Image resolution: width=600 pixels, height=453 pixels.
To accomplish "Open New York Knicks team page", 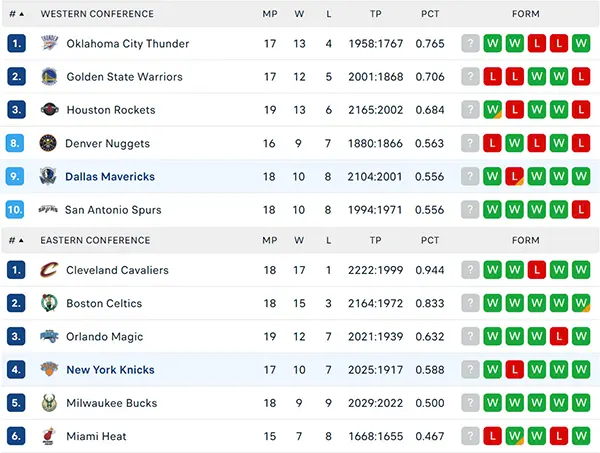I will 110,370.
